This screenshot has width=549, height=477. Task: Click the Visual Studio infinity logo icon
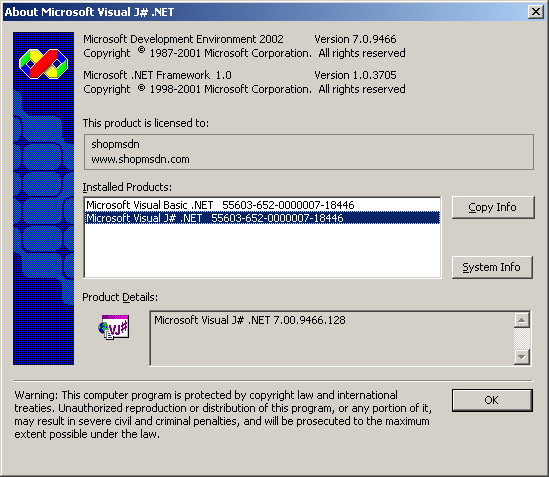(43, 64)
